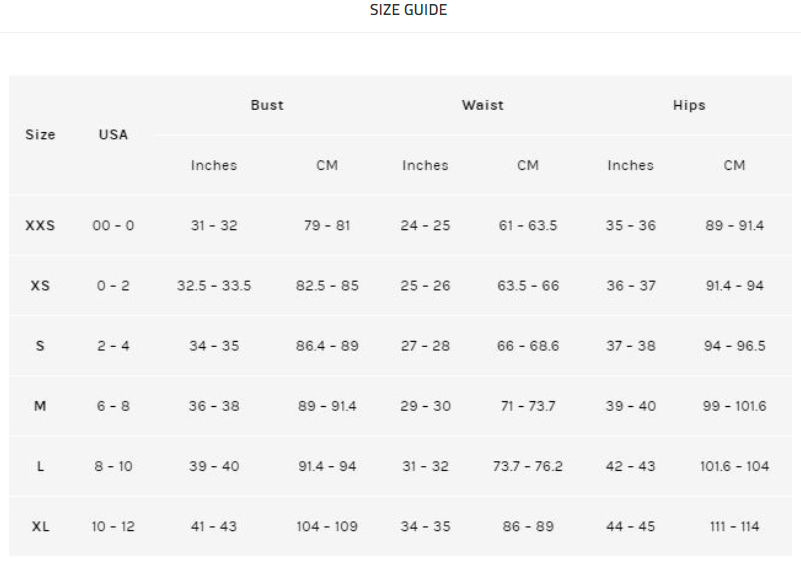Screen dimensions: 801x567
Task: Select waist CM value 73.7 - 76.2
Action: click(x=527, y=466)
